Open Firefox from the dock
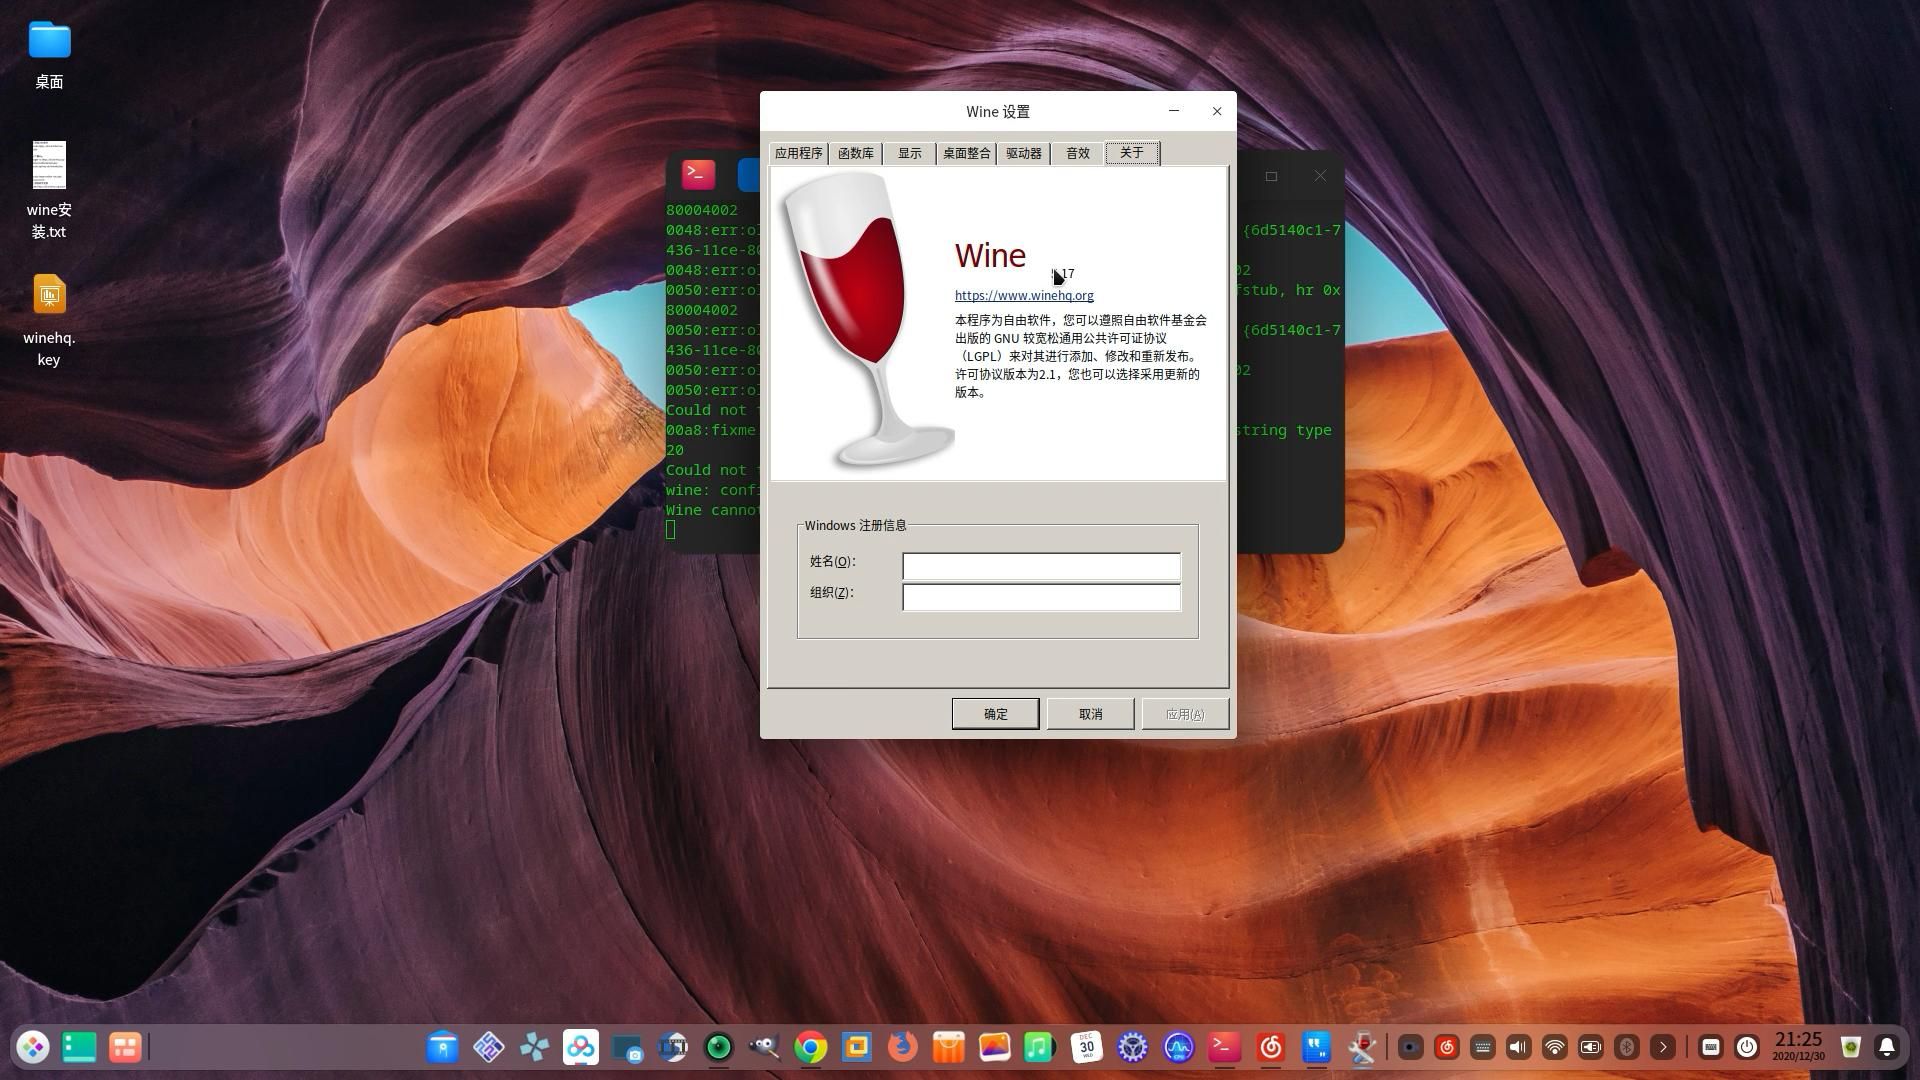The width and height of the screenshot is (1920, 1080). (902, 1047)
